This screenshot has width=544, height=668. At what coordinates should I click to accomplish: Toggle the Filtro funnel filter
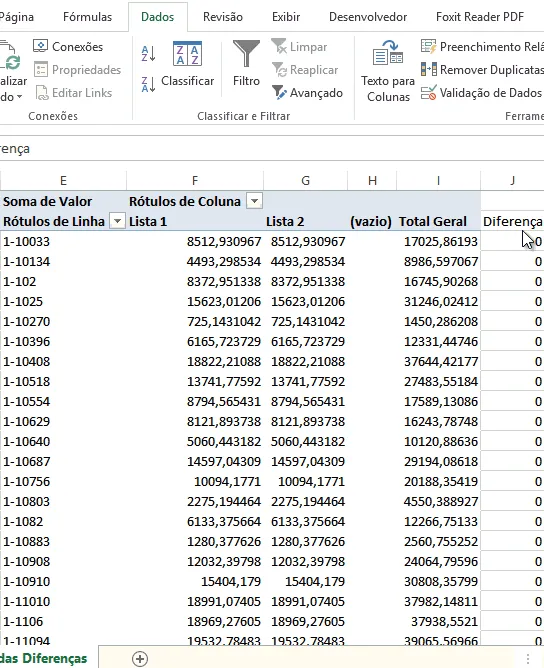[246, 63]
